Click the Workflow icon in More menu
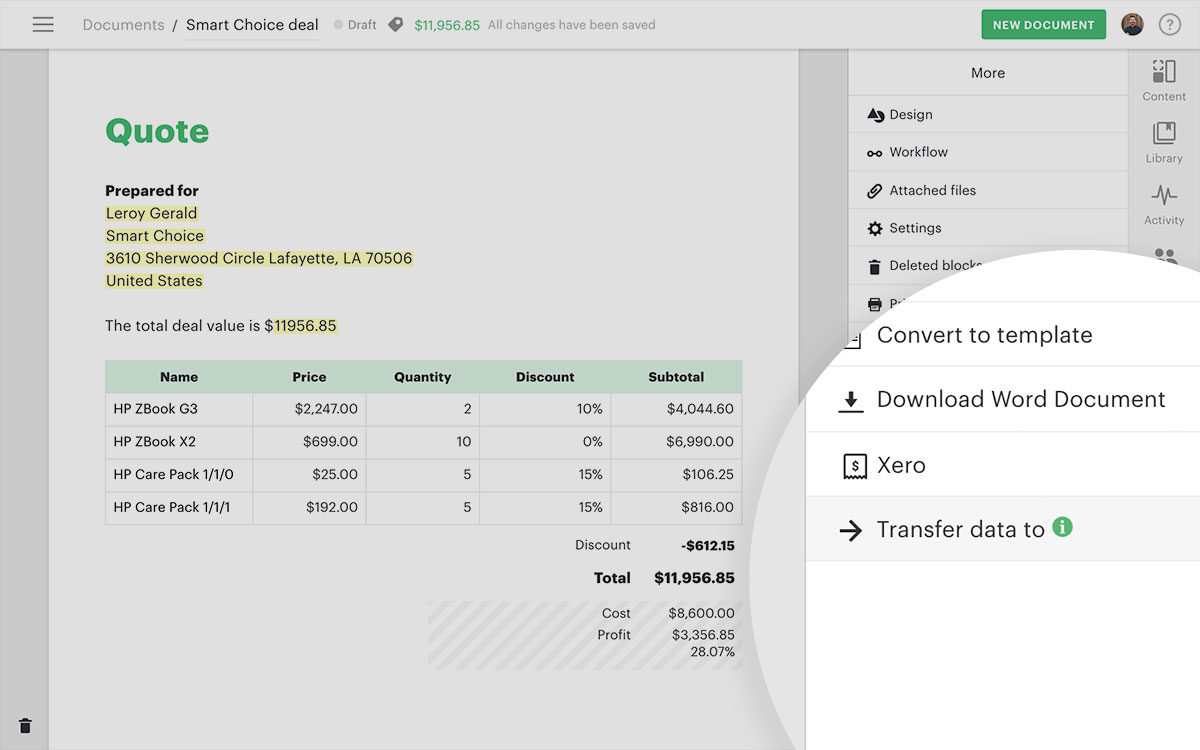1200x750 pixels. 875,153
